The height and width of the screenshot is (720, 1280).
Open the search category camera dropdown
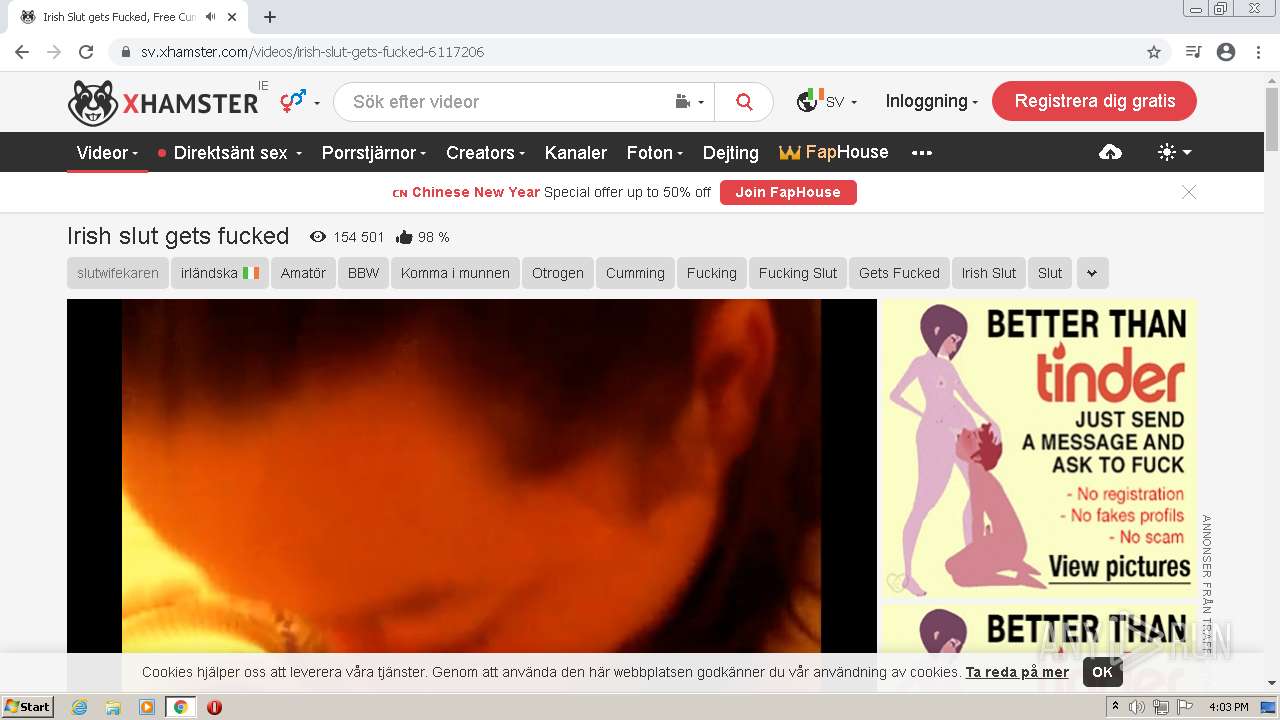tap(690, 102)
